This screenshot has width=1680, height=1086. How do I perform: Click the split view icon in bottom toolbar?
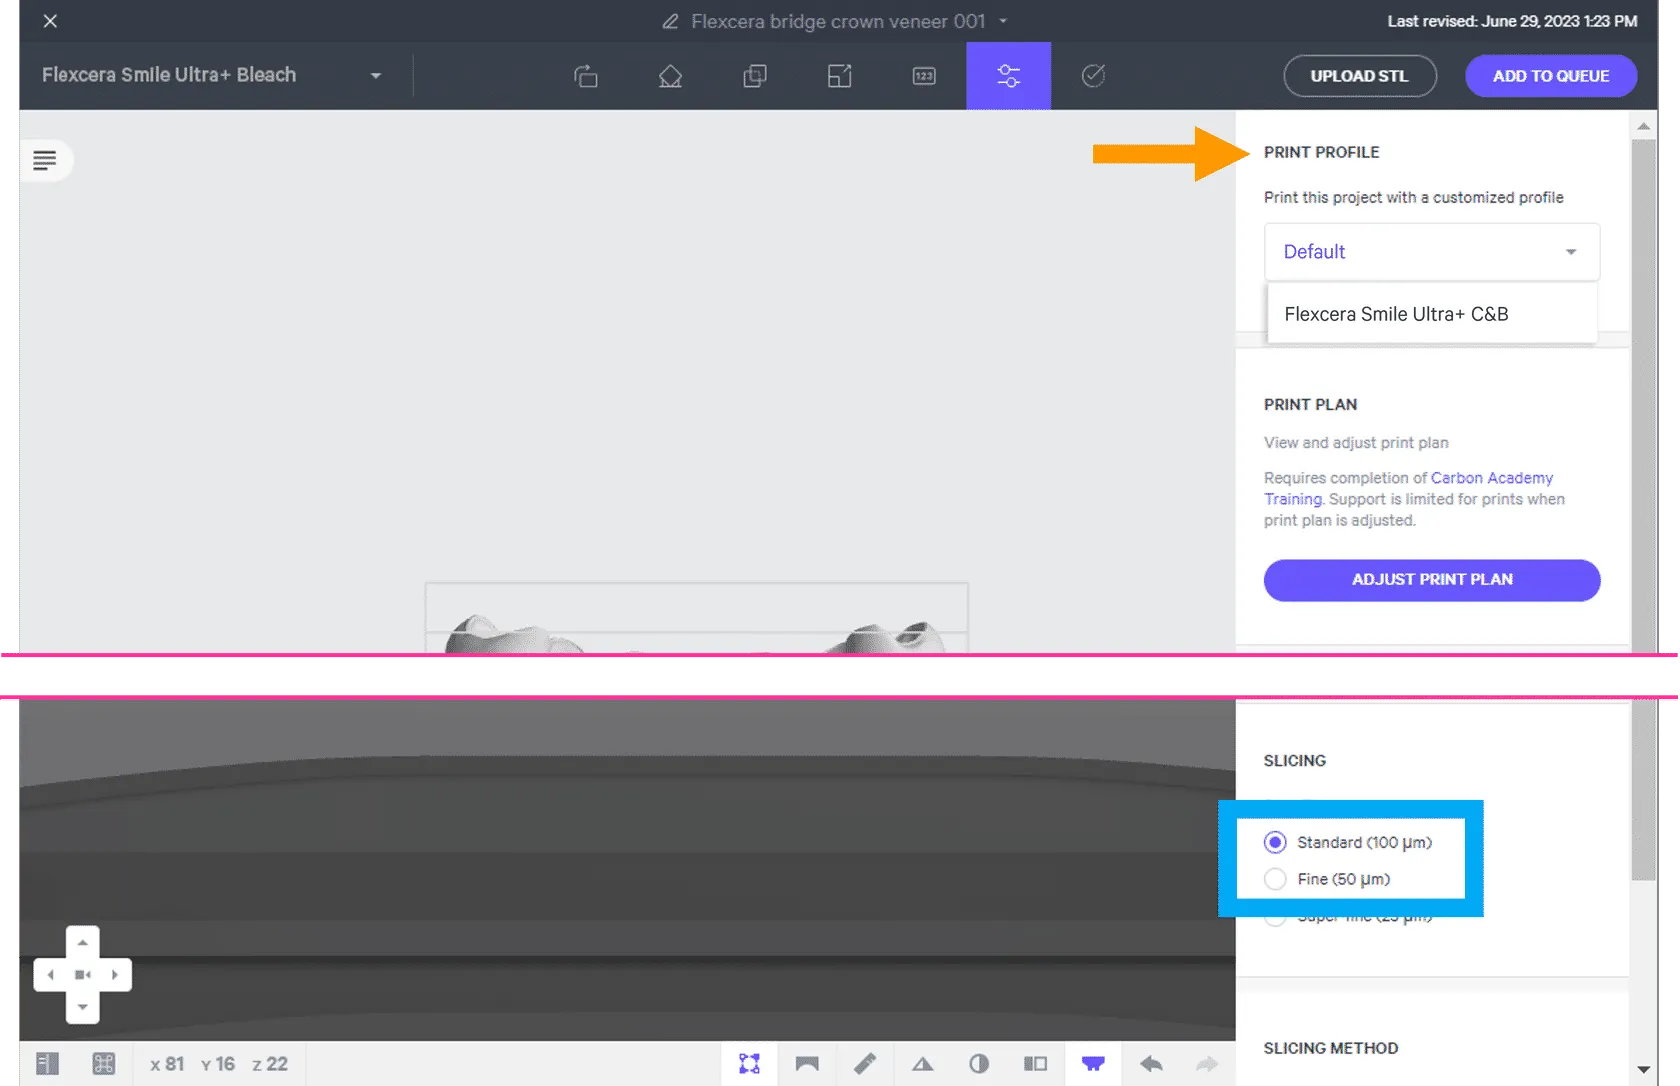point(1036,1063)
